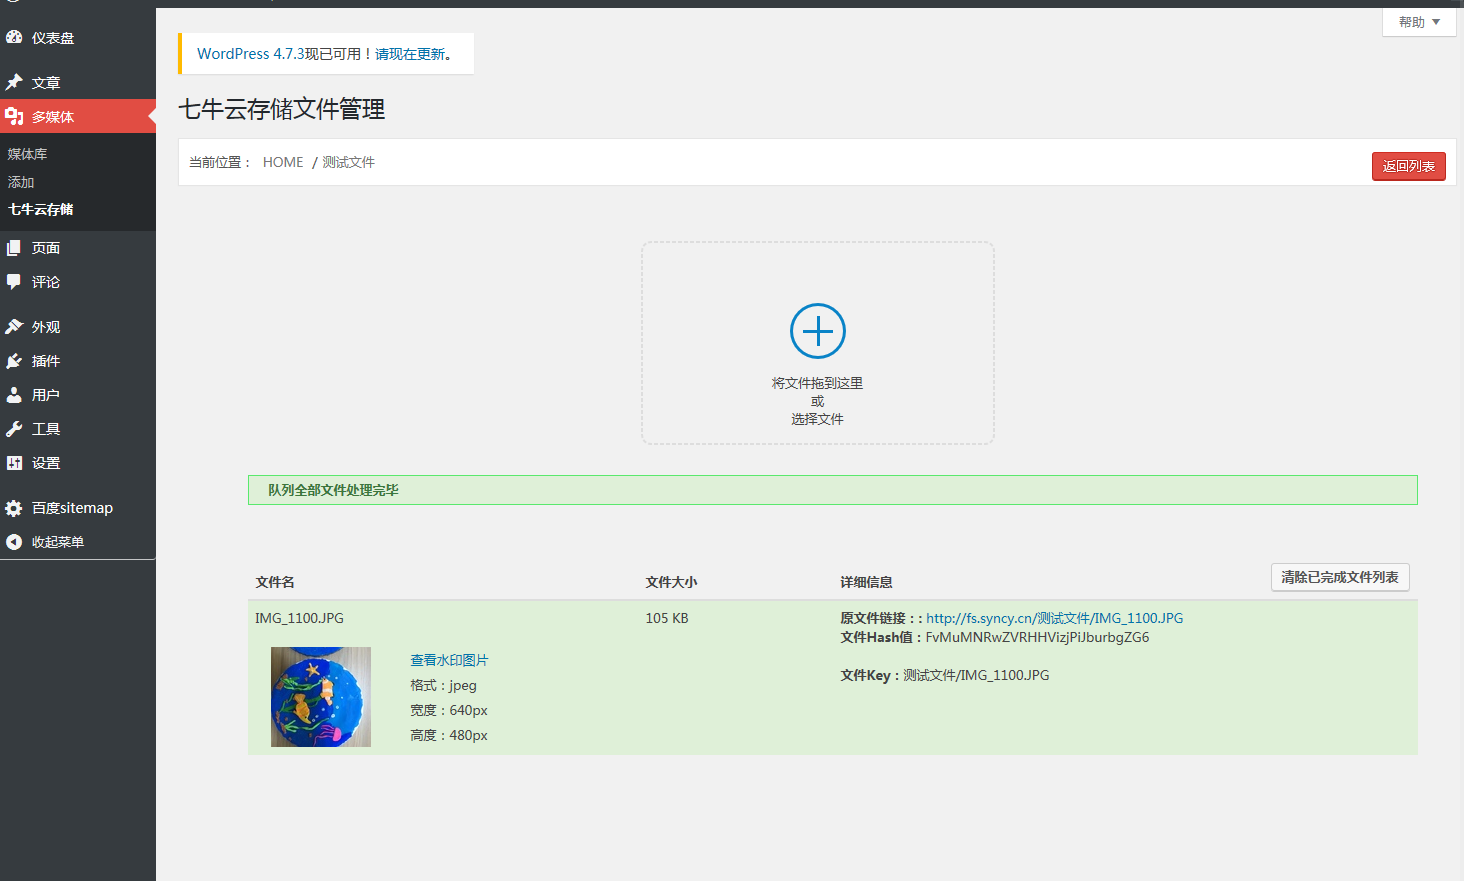Click the 详细信息 column header
The width and height of the screenshot is (1464, 881).
(866, 582)
